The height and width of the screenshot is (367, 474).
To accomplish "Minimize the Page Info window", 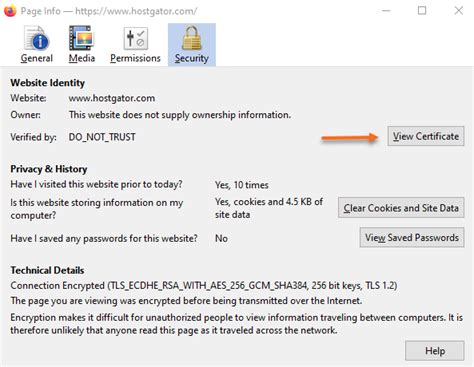I will (x=386, y=11).
